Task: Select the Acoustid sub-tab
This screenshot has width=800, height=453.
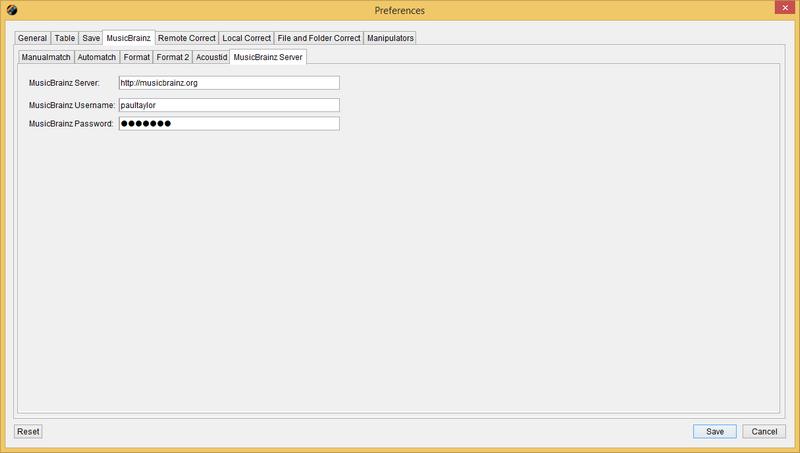Action: pyautogui.click(x=211, y=57)
